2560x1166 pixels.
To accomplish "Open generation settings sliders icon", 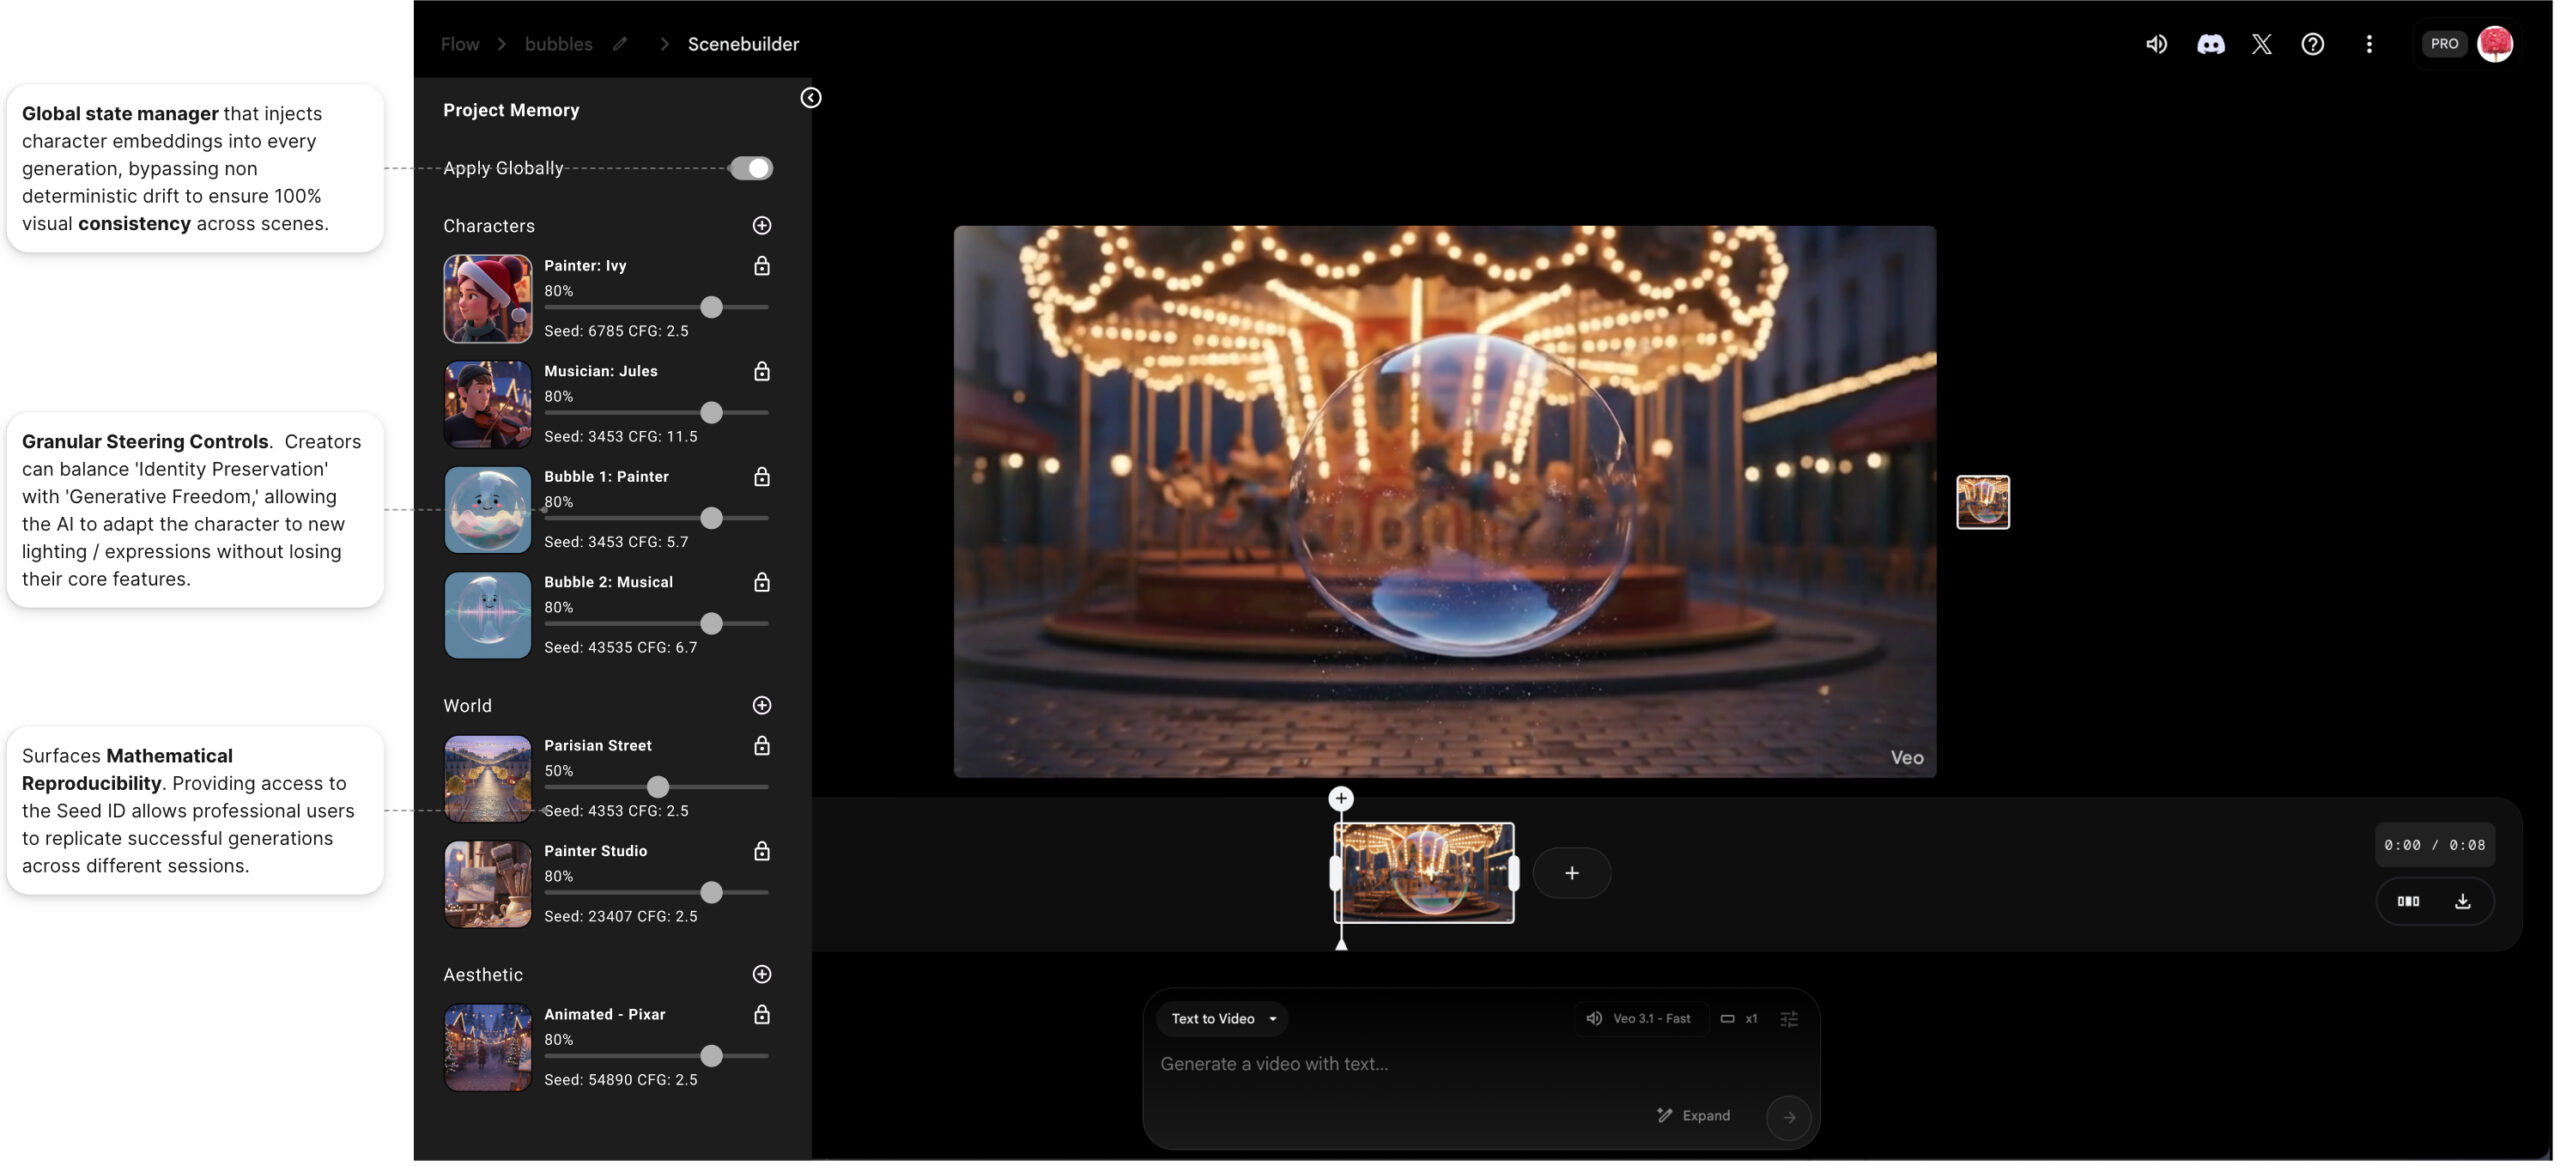I will click(x=1789, y=1019).
